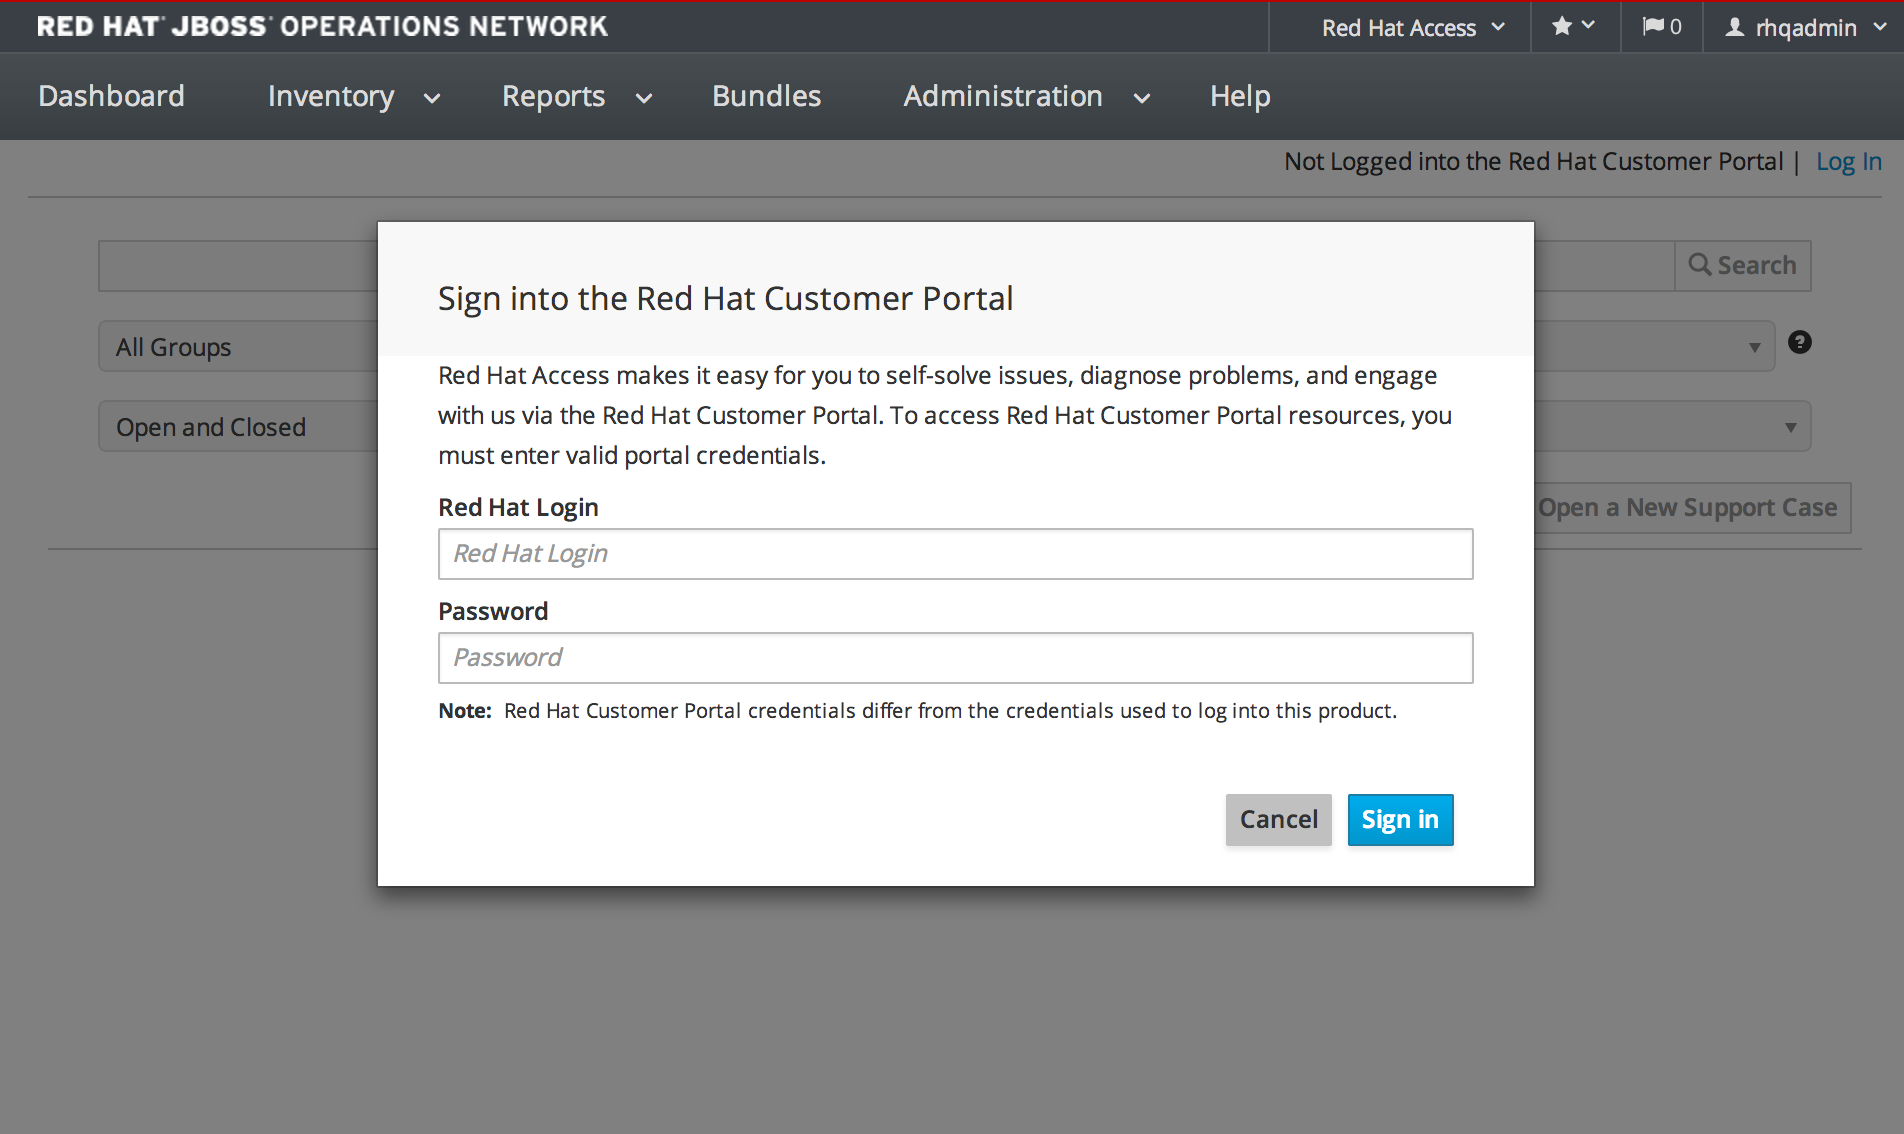Open the Bundles menu item
Viewport: 1904px width, 1134px height.
pos(766,97)
